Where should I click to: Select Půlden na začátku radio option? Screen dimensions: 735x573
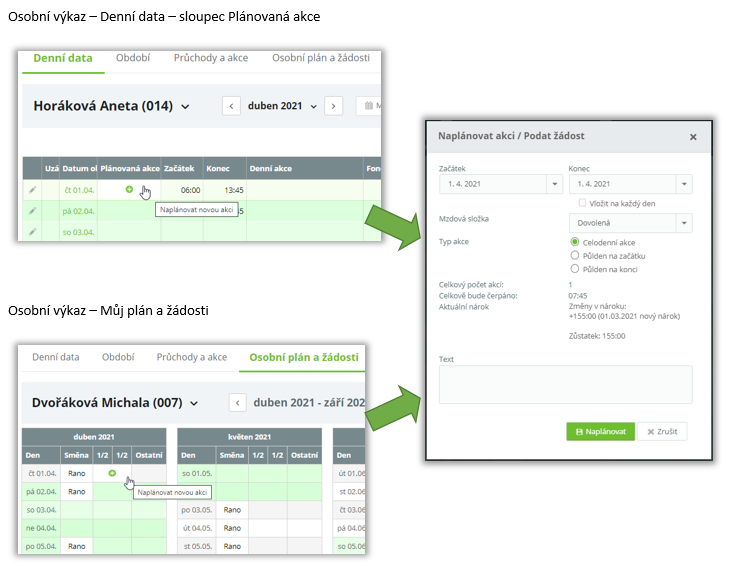pos(575,255)
